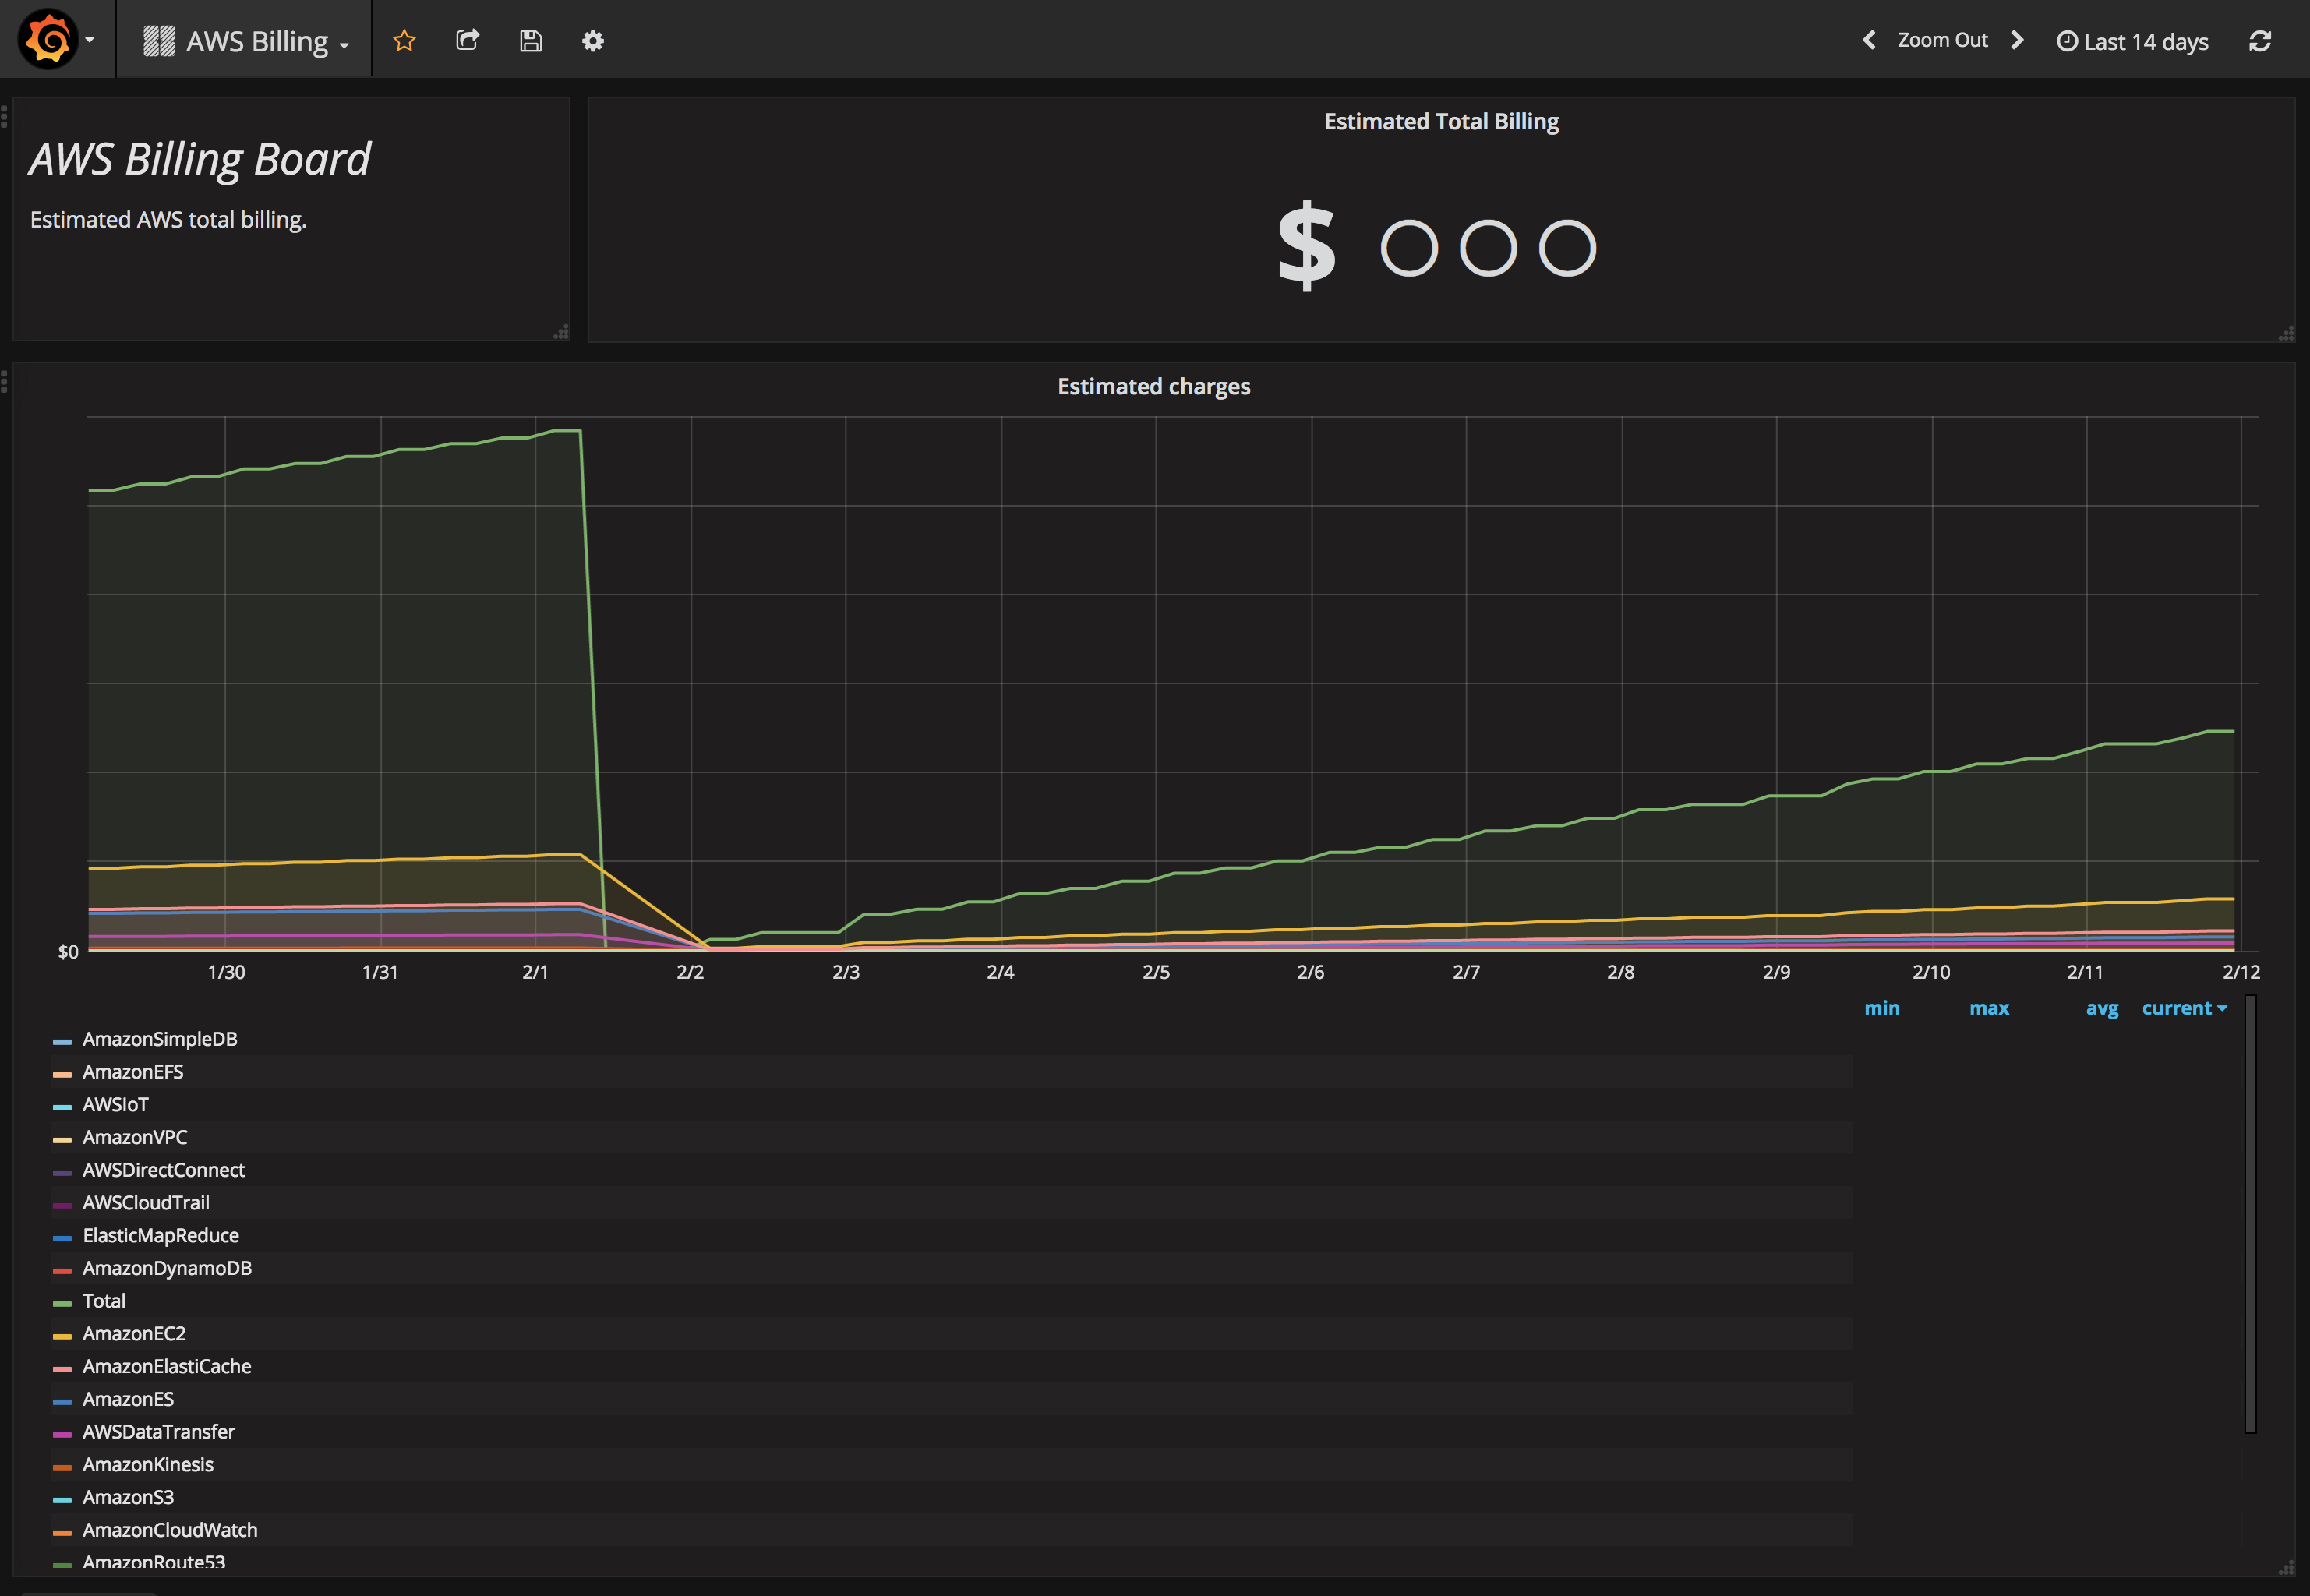
Task: Open the AWS Billing dashboard picker dropdown
Action: point(246,41)
